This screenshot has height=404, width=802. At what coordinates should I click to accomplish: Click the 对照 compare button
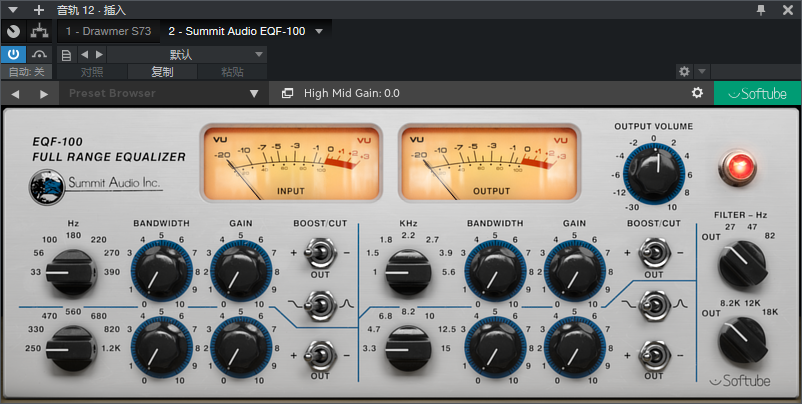click(x=92, y=72)
